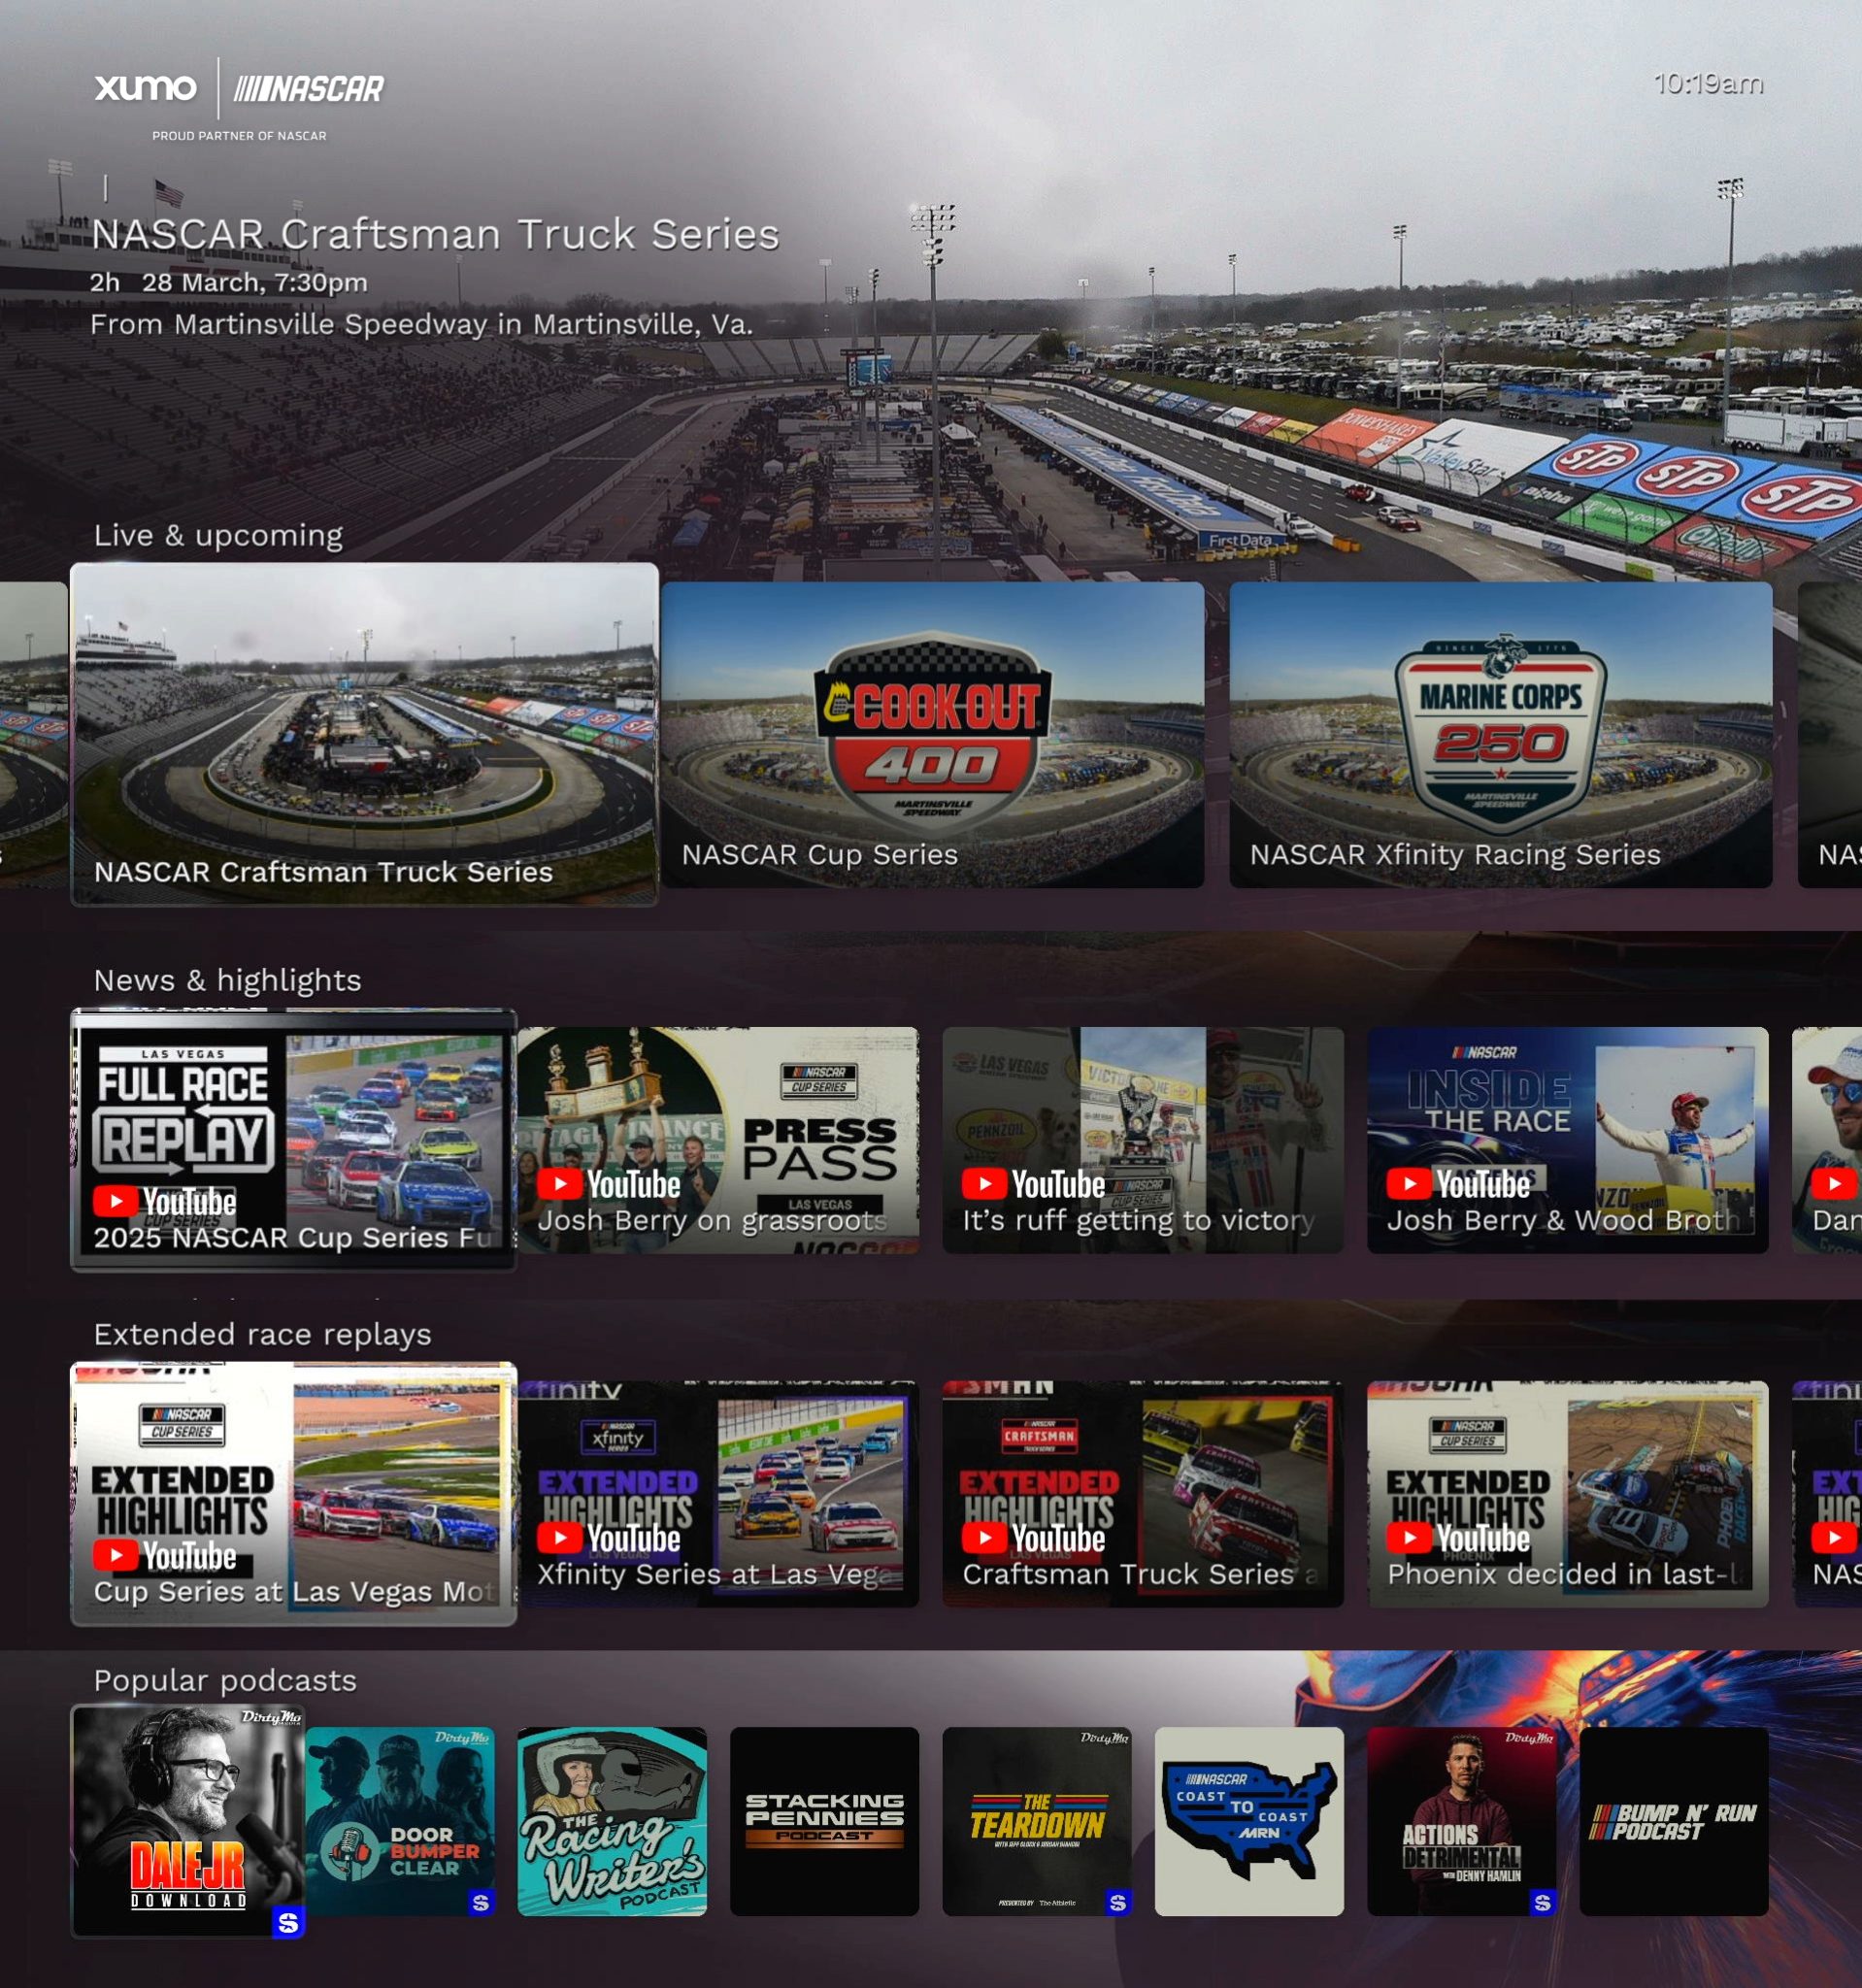
Task: Click "From Martinsville Speedway in Martinsville, Va." description
Action: (421, 324)
